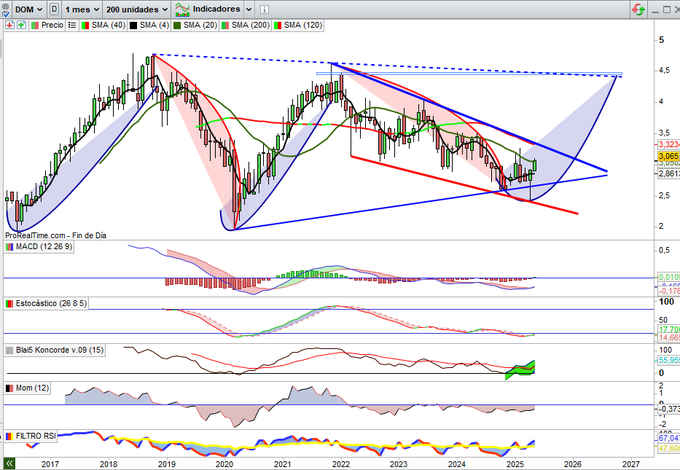Click the red 3,323 price tag
Screen dimensions: 680x470
668,144
